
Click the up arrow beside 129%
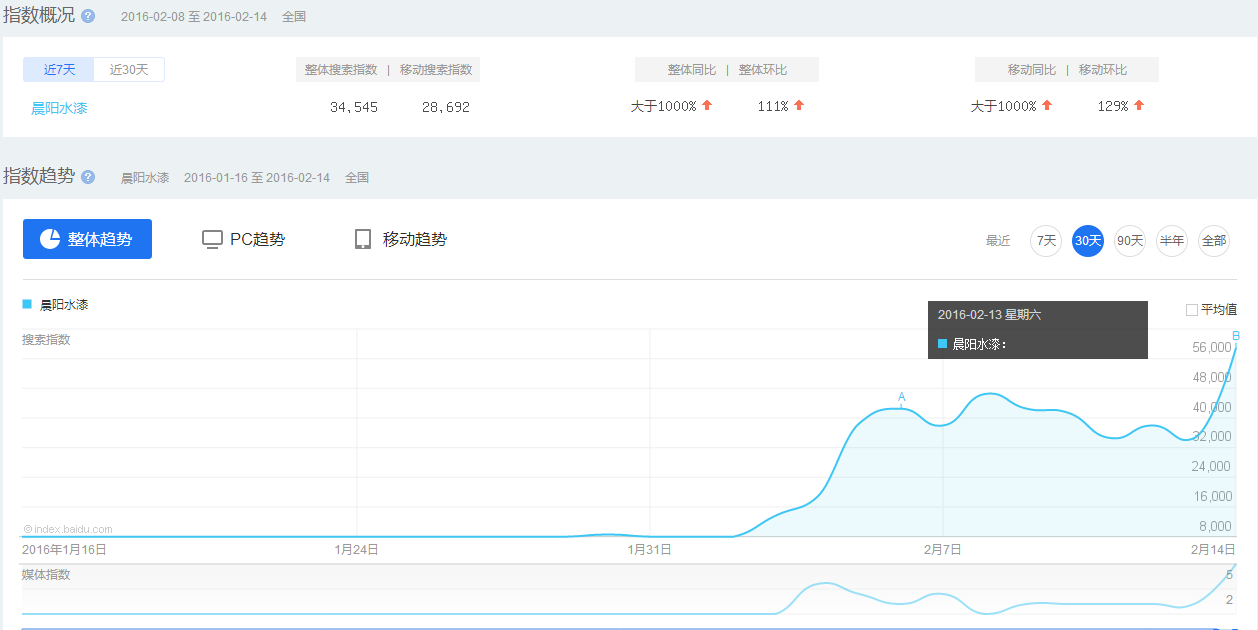1139,105
